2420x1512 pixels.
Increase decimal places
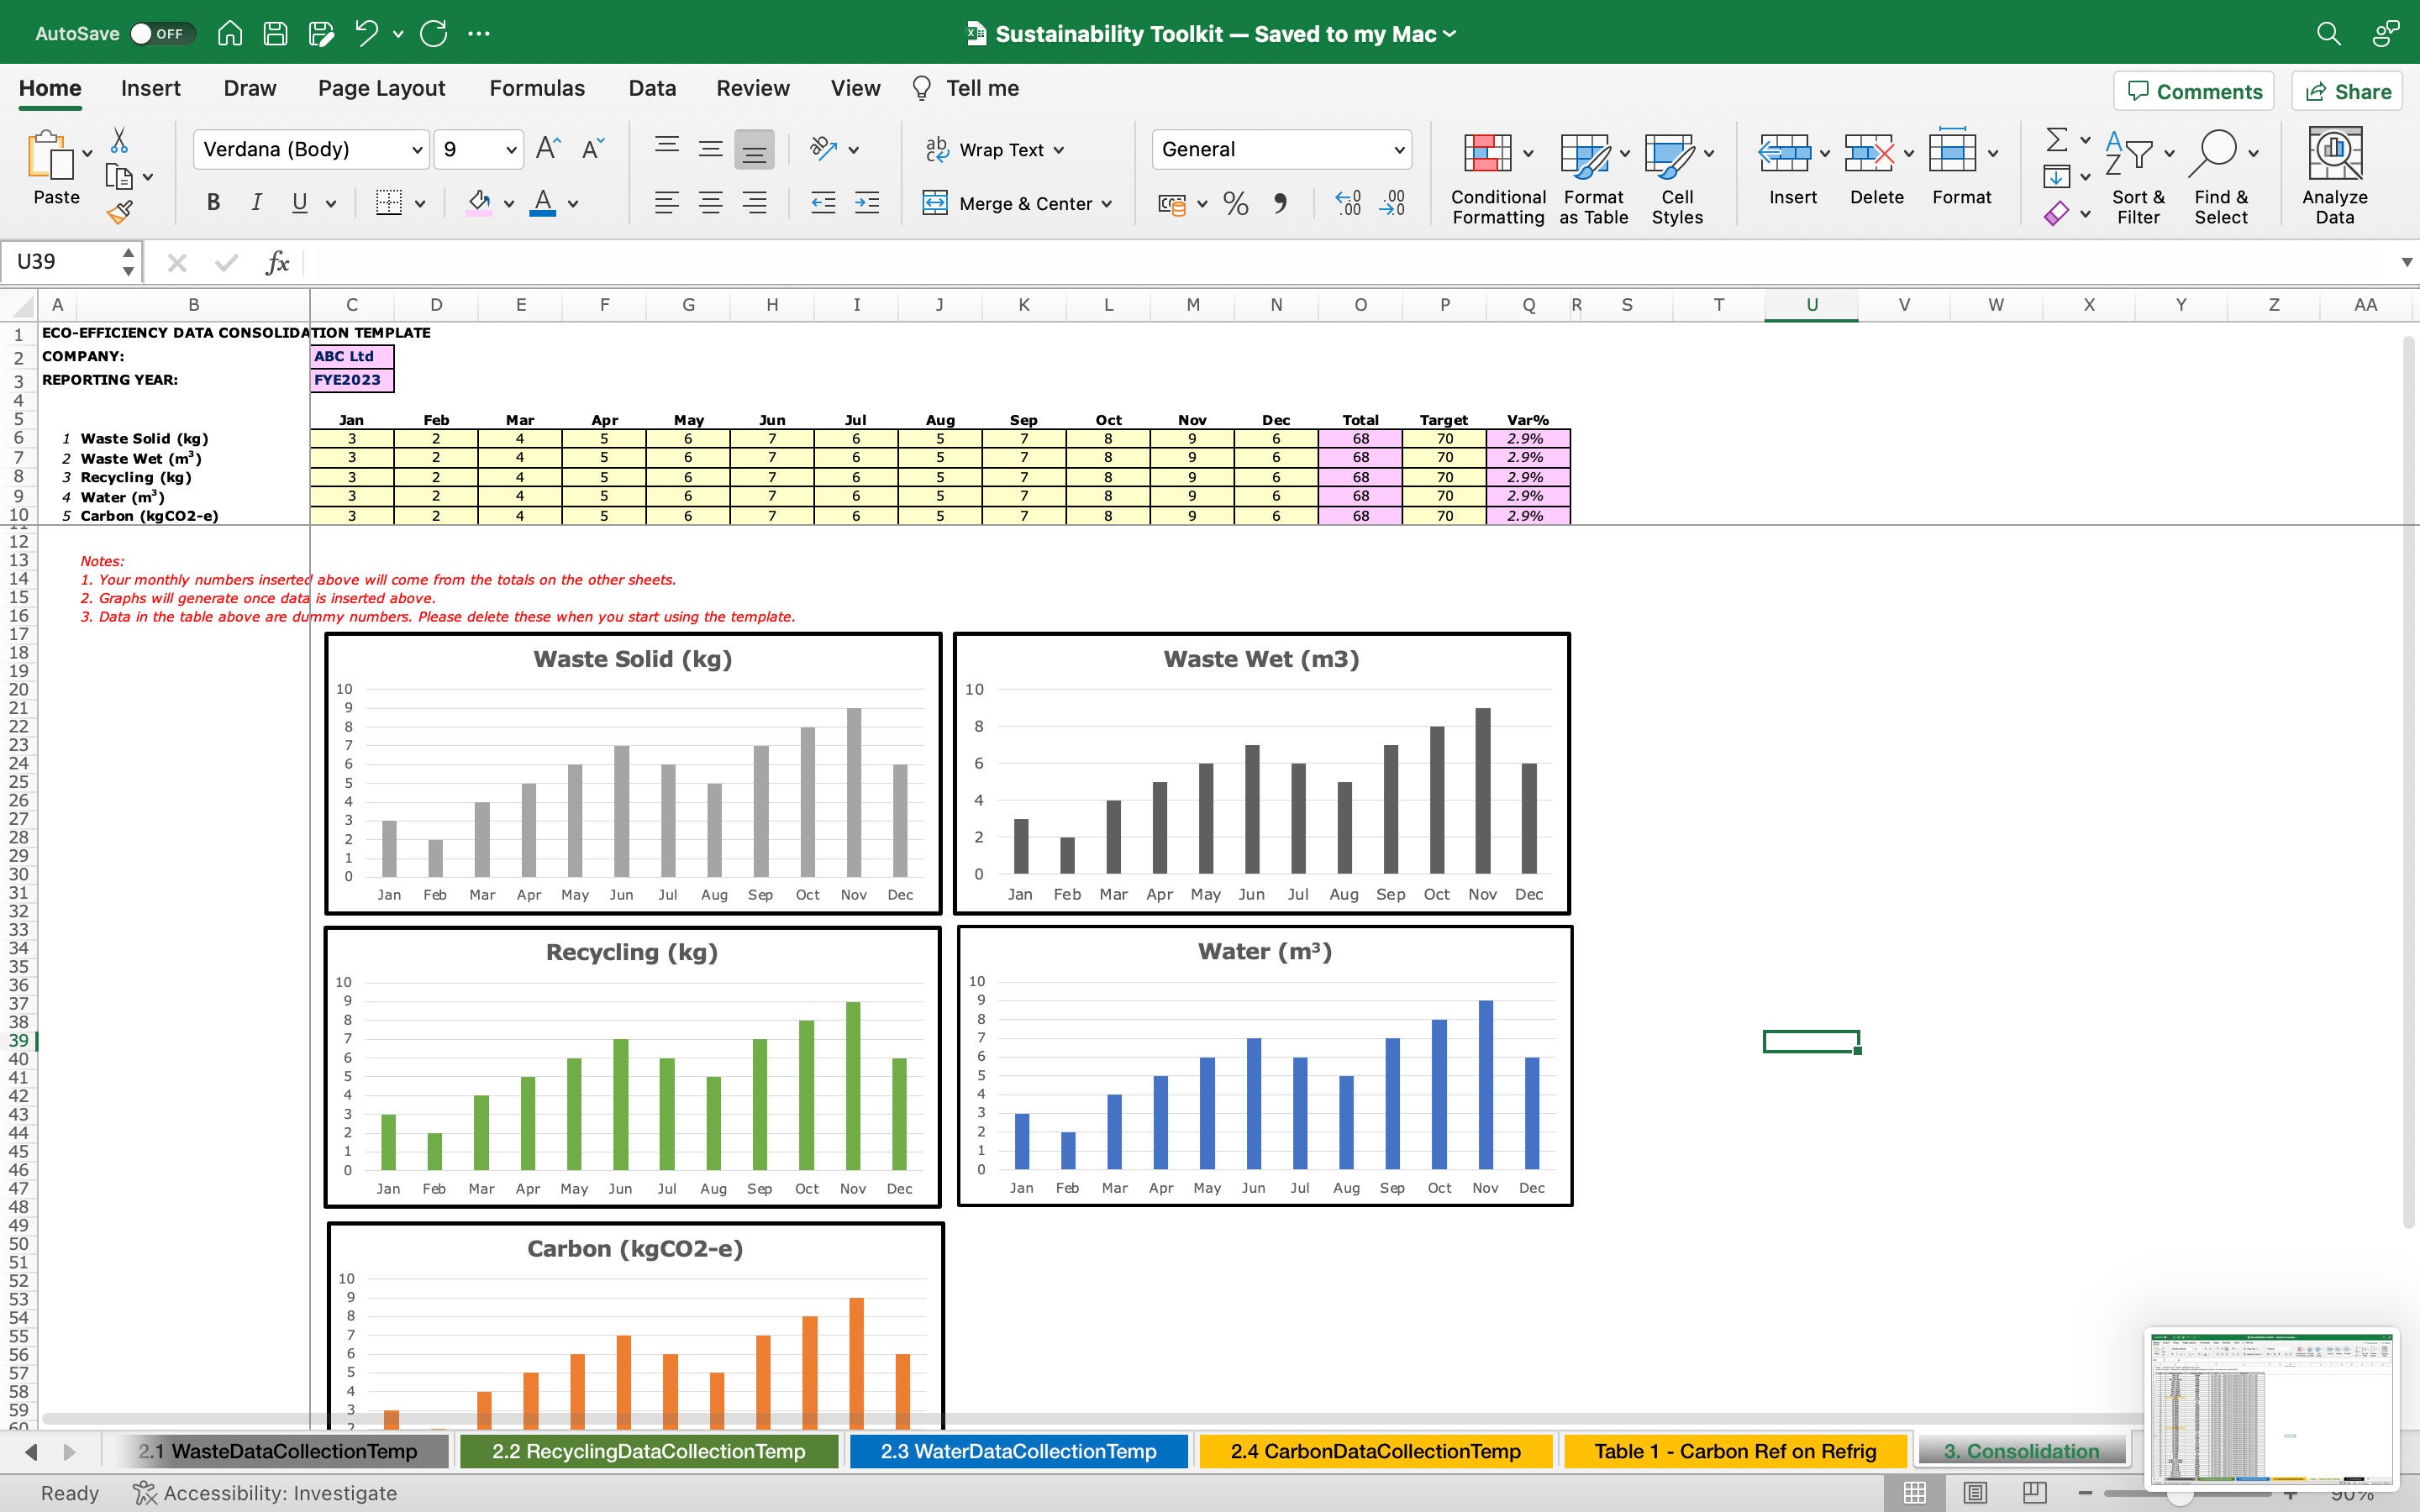[1347, 203]
